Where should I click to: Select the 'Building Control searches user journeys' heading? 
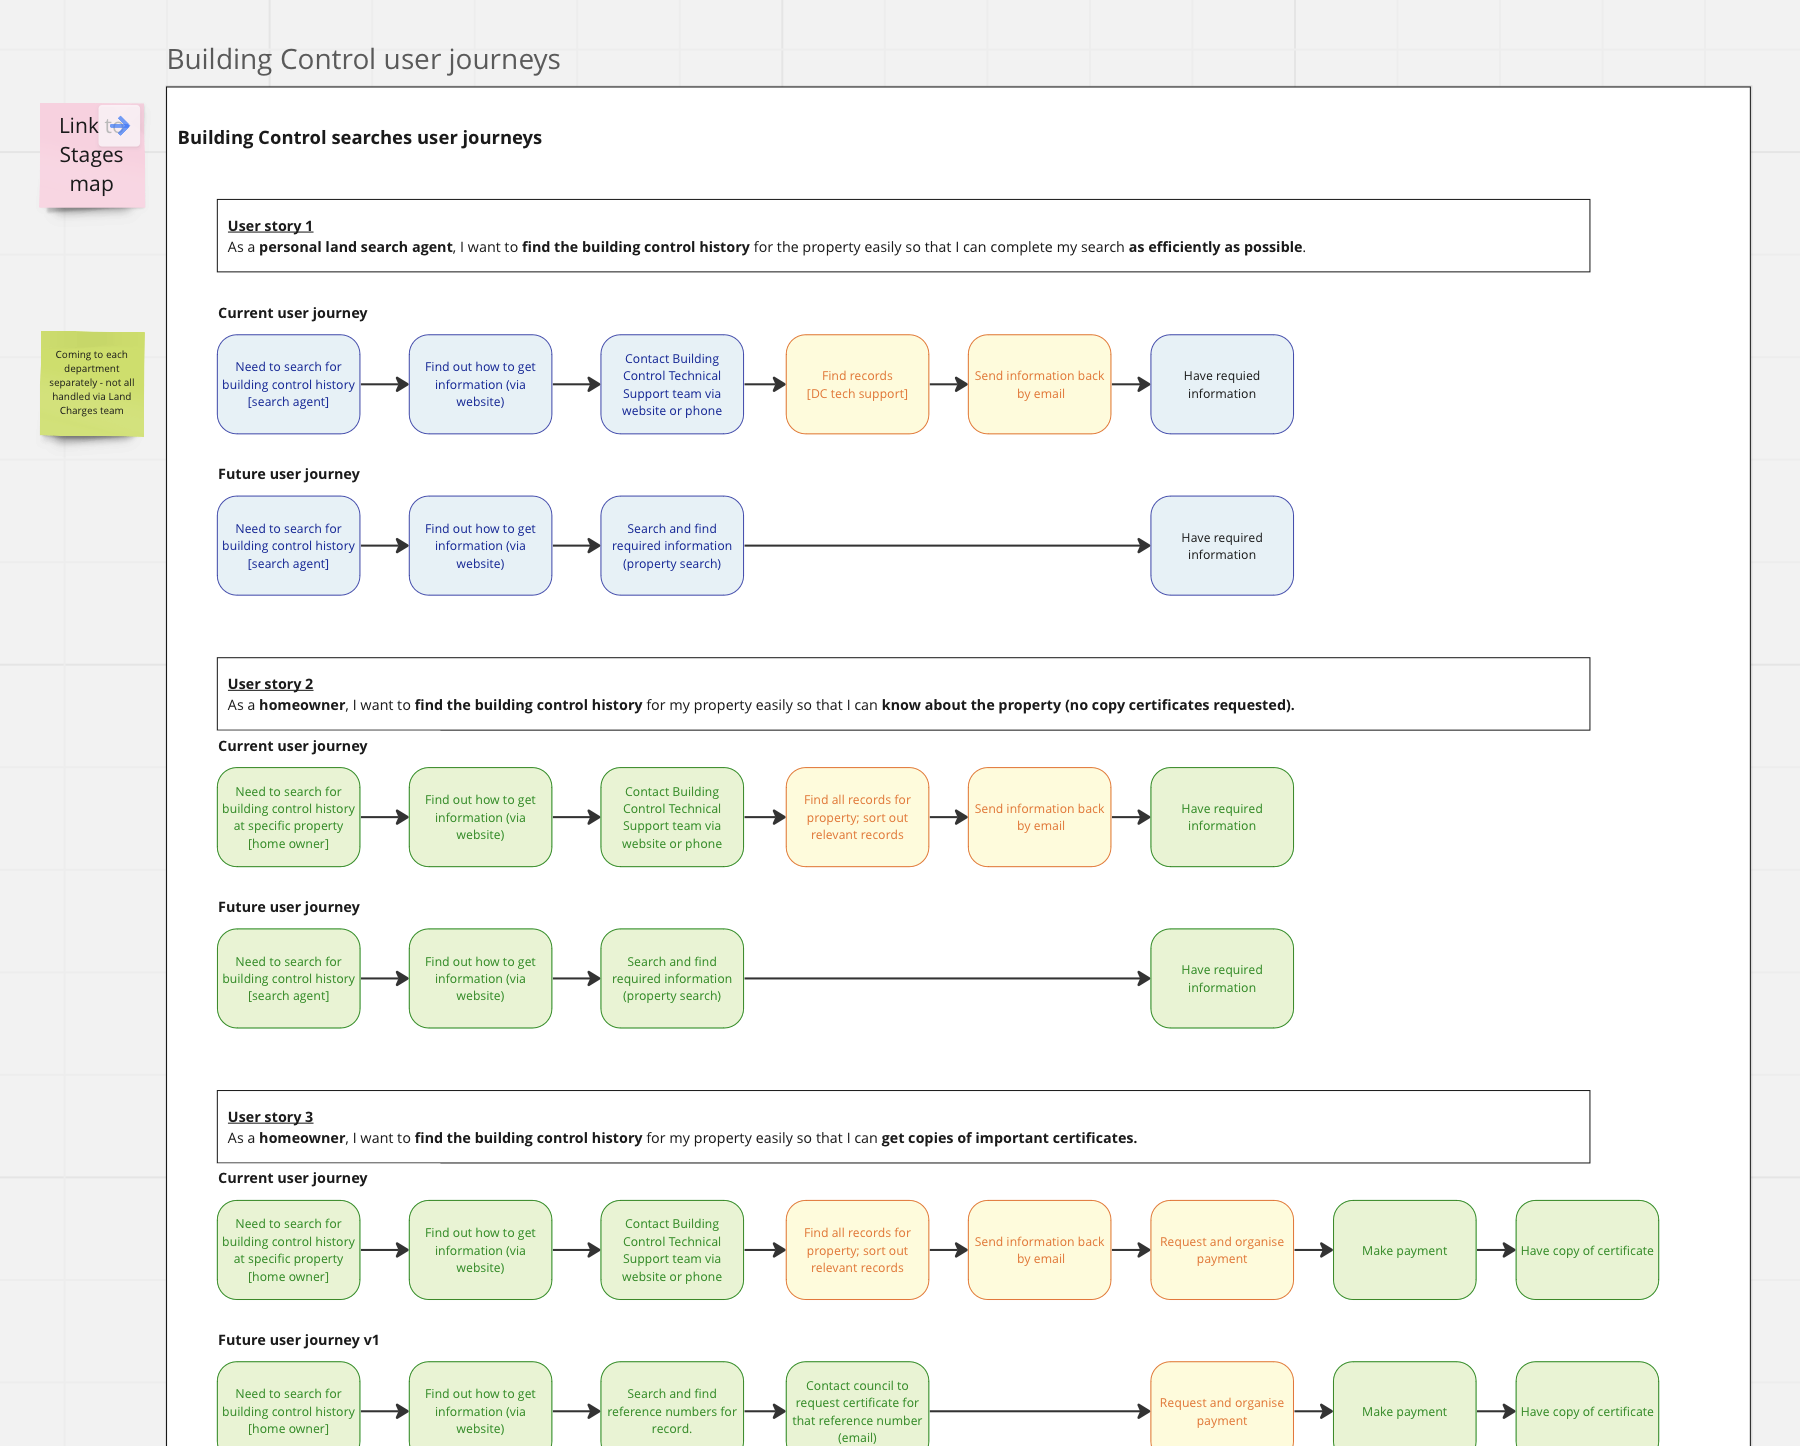359,137
